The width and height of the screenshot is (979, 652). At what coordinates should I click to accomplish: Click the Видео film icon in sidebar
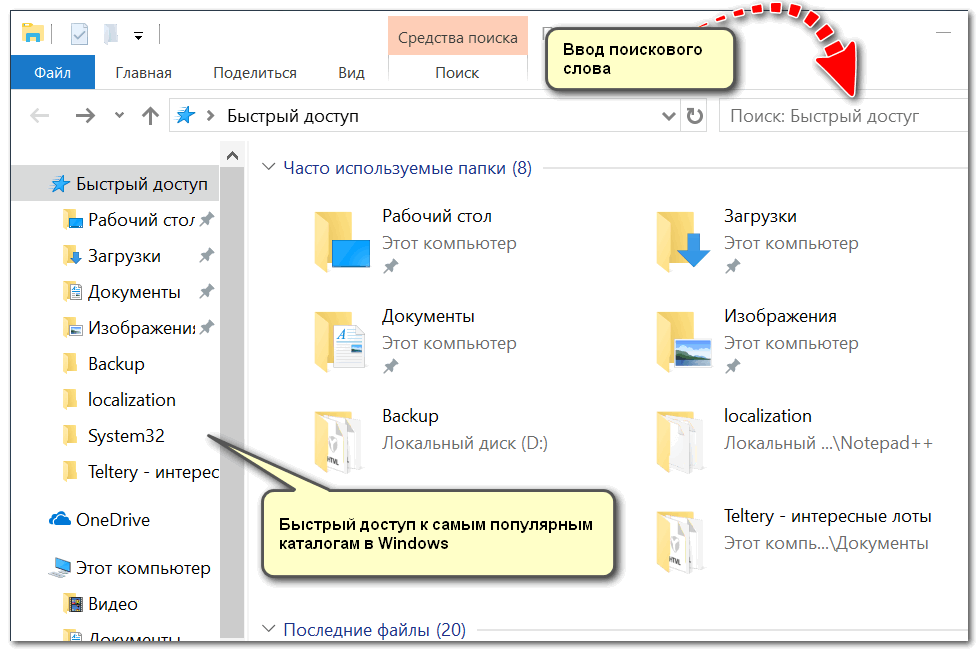coord(74,604)
